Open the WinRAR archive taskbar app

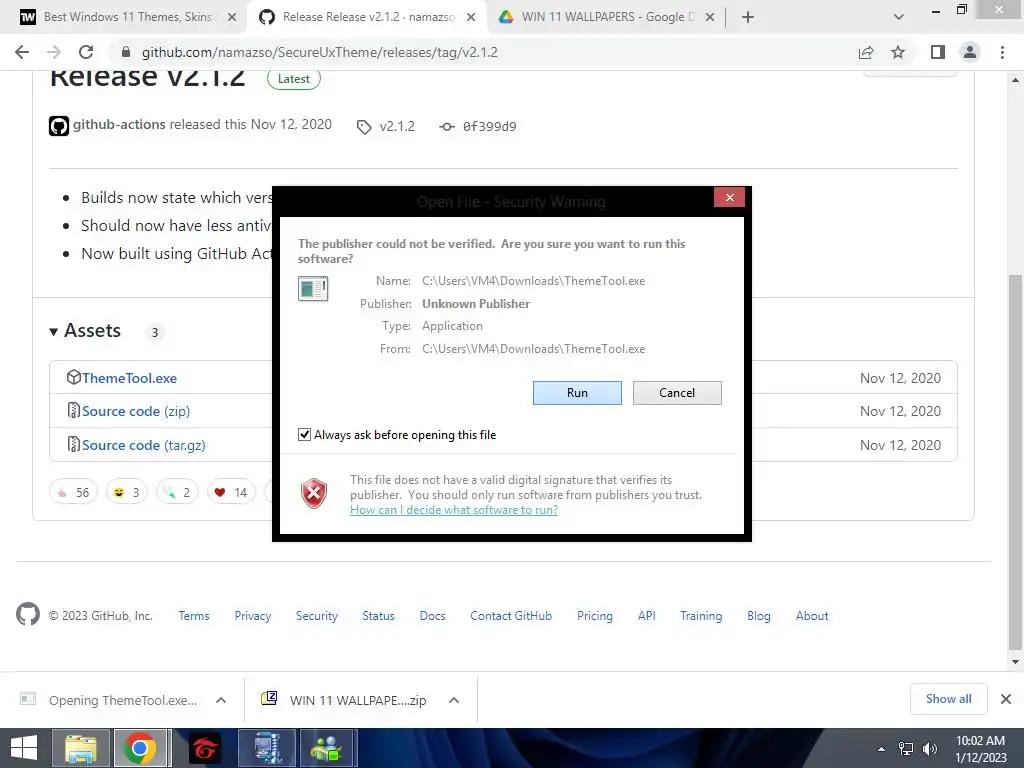268,748
